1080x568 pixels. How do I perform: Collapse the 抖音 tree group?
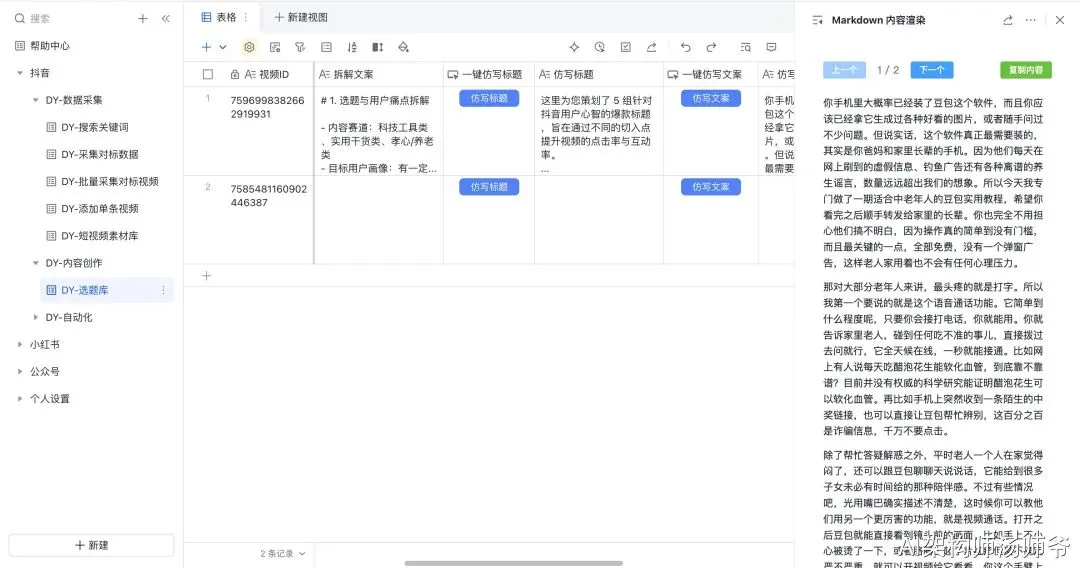(20, 72)
